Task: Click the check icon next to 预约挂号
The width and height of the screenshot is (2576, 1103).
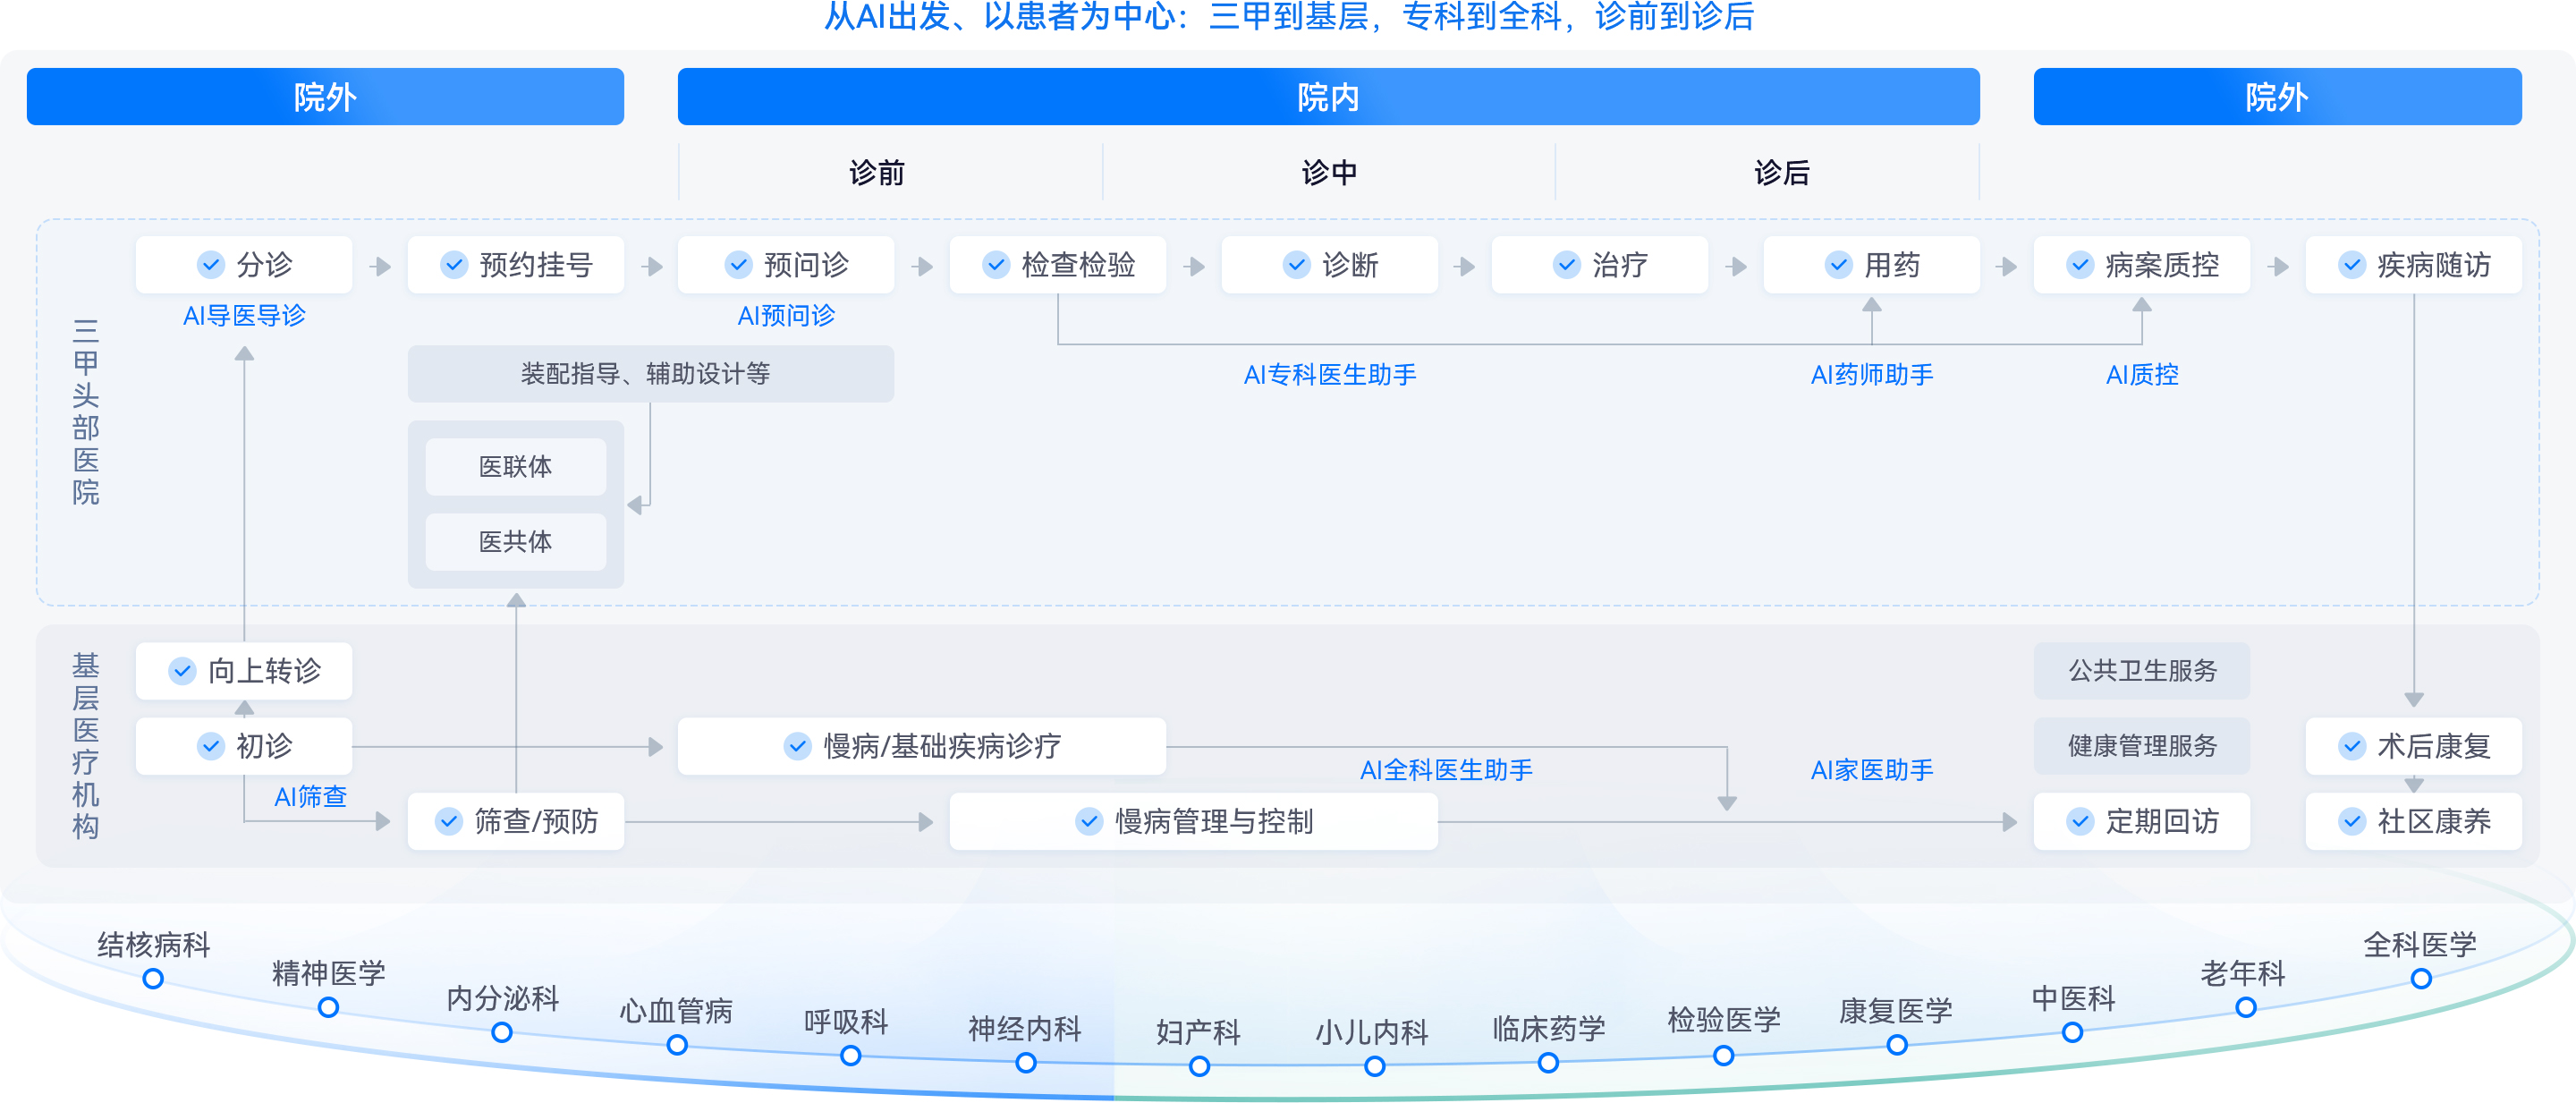Action: click(454, 265)
